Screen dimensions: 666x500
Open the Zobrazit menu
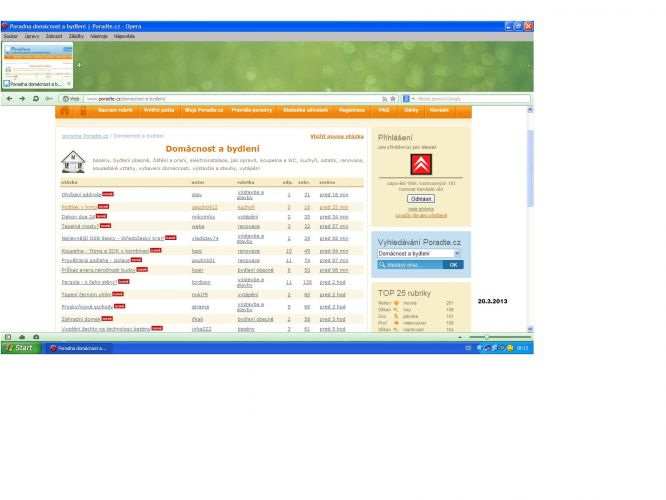[x=54, y=36]
